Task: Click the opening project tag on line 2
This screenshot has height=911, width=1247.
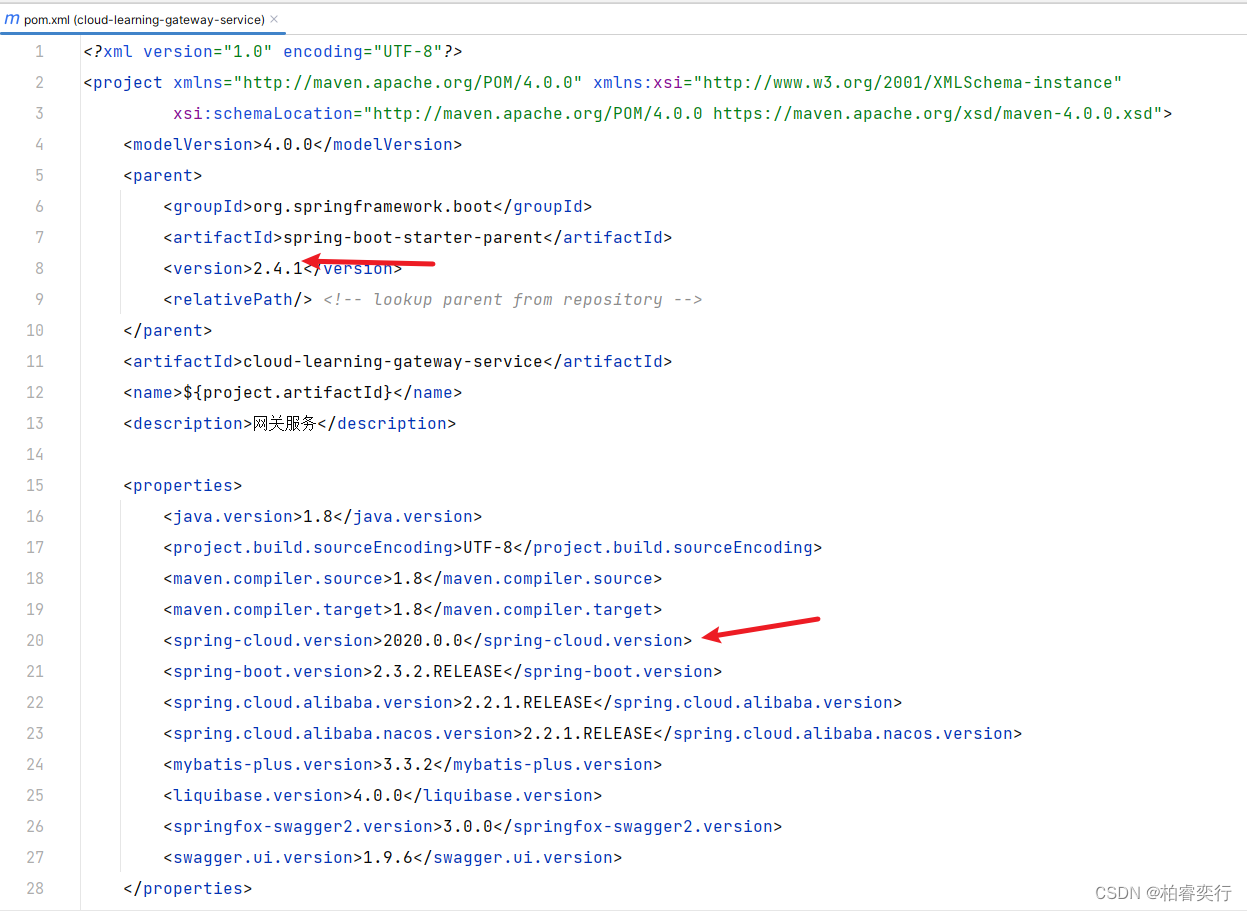Action: [x=123, y=82]
